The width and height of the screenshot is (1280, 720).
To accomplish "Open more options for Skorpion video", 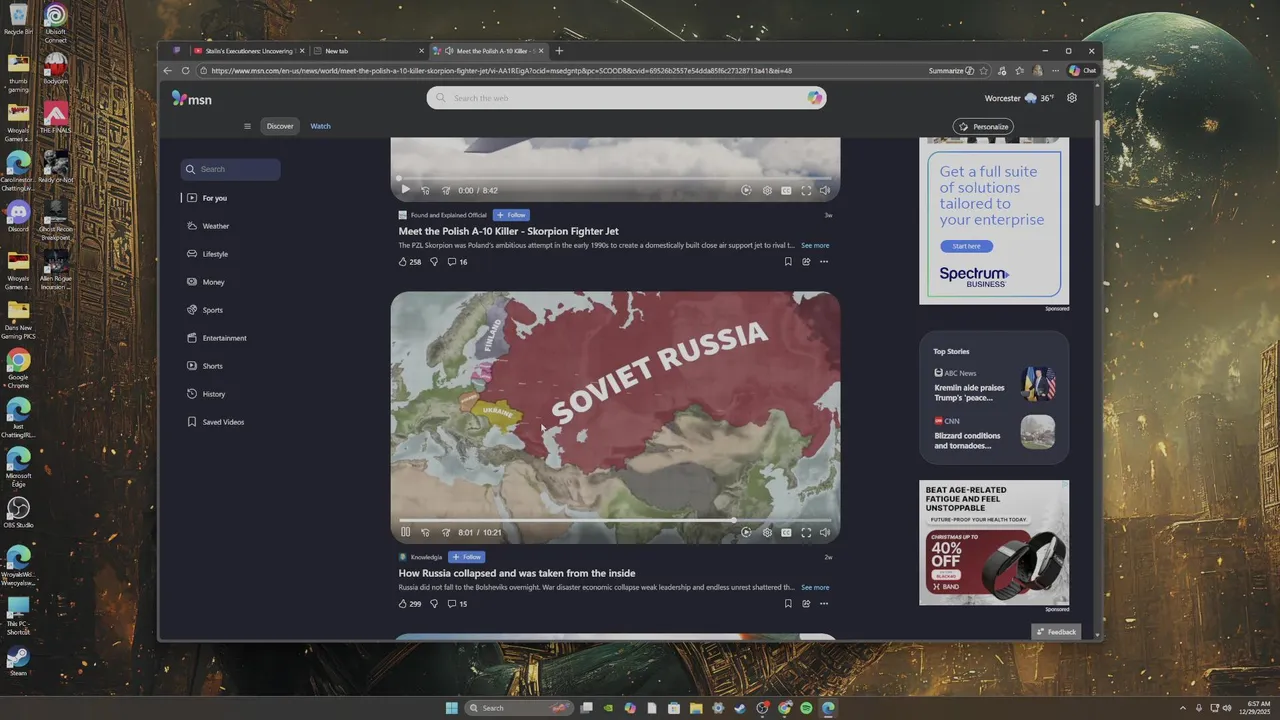I will coord(824,262).
